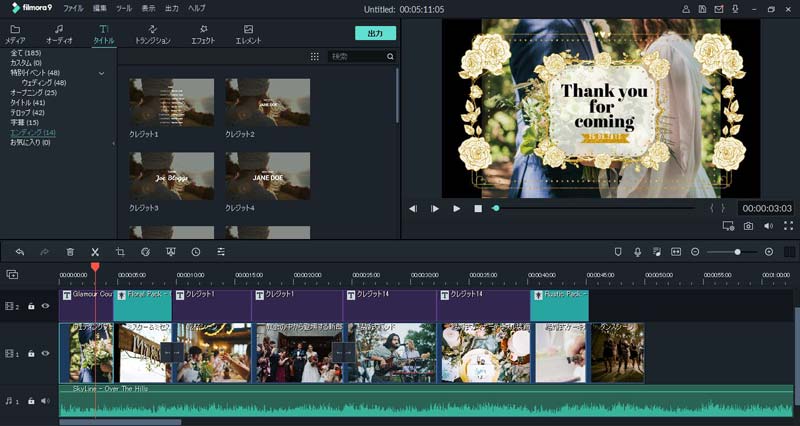Enter full screen preview
The width and height of the screenshot is (800, 426).
coord(788,225)
